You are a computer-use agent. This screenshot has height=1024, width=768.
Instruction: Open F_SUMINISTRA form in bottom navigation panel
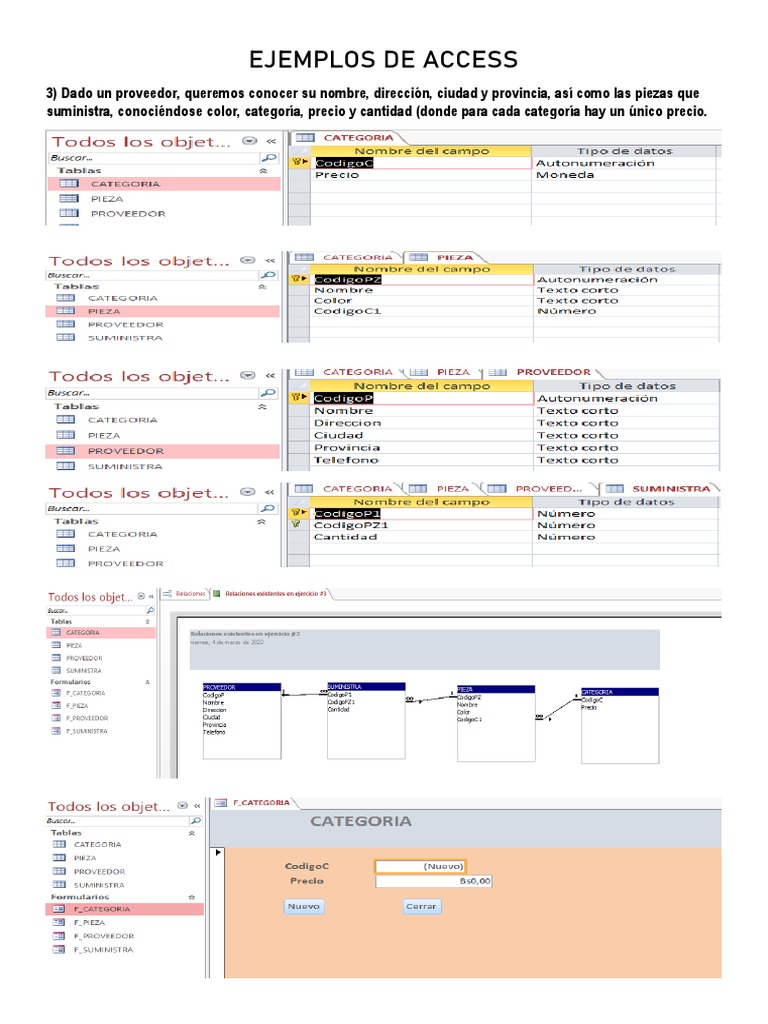pos(102,949)
